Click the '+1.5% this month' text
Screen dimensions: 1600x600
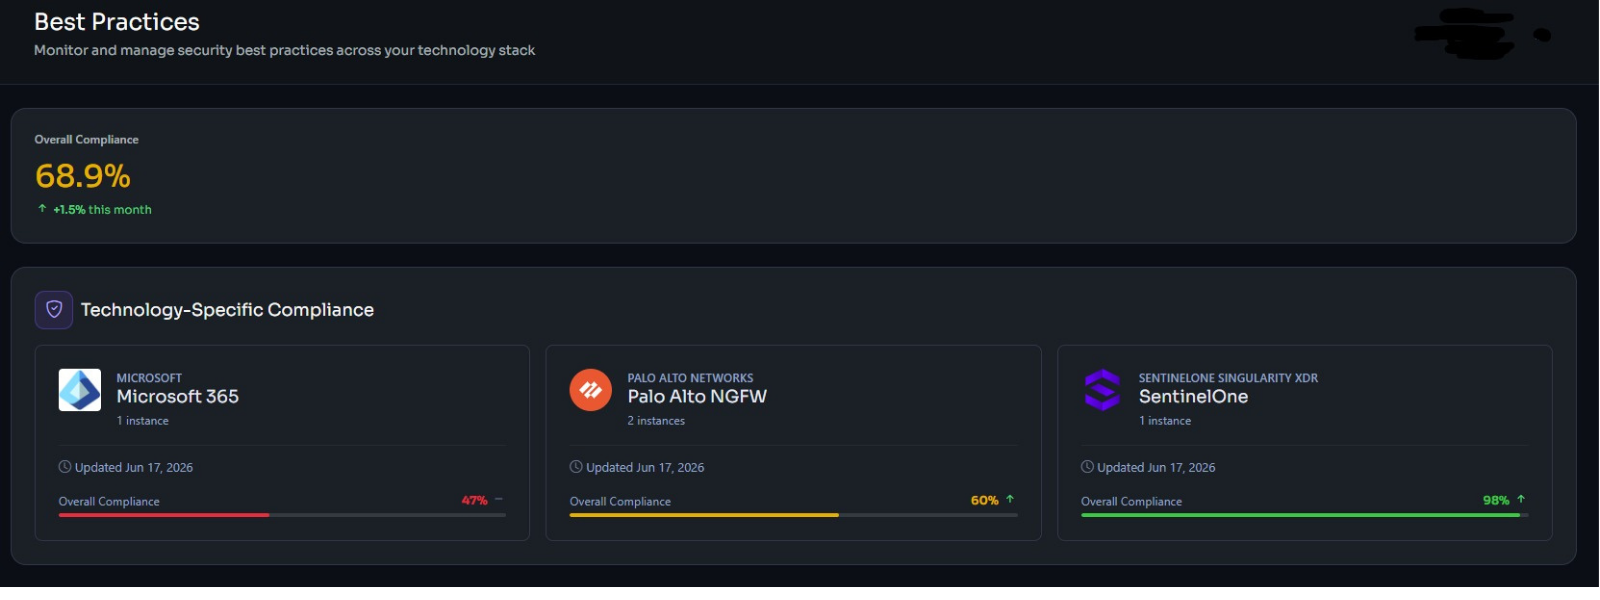[x=102, y=210]
